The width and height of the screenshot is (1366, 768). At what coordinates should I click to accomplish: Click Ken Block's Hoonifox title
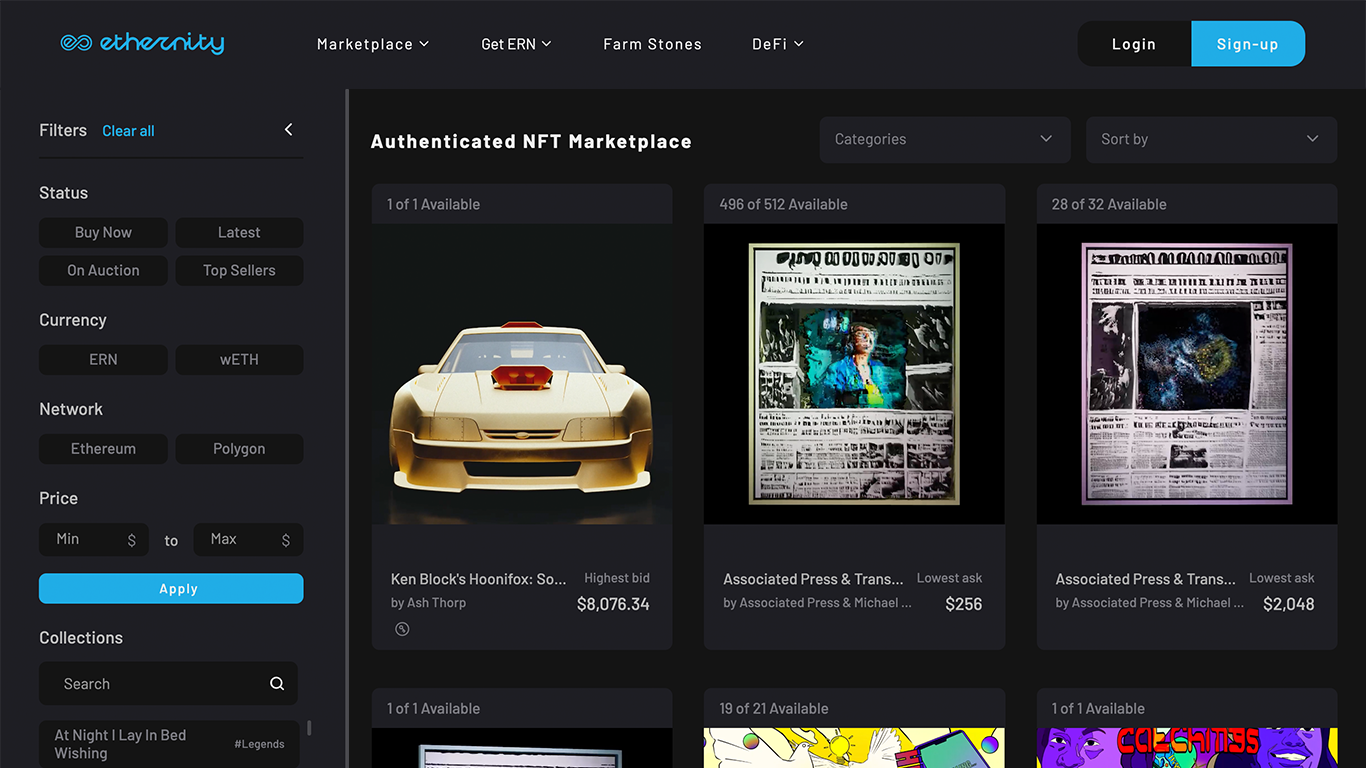click(479, 579)
